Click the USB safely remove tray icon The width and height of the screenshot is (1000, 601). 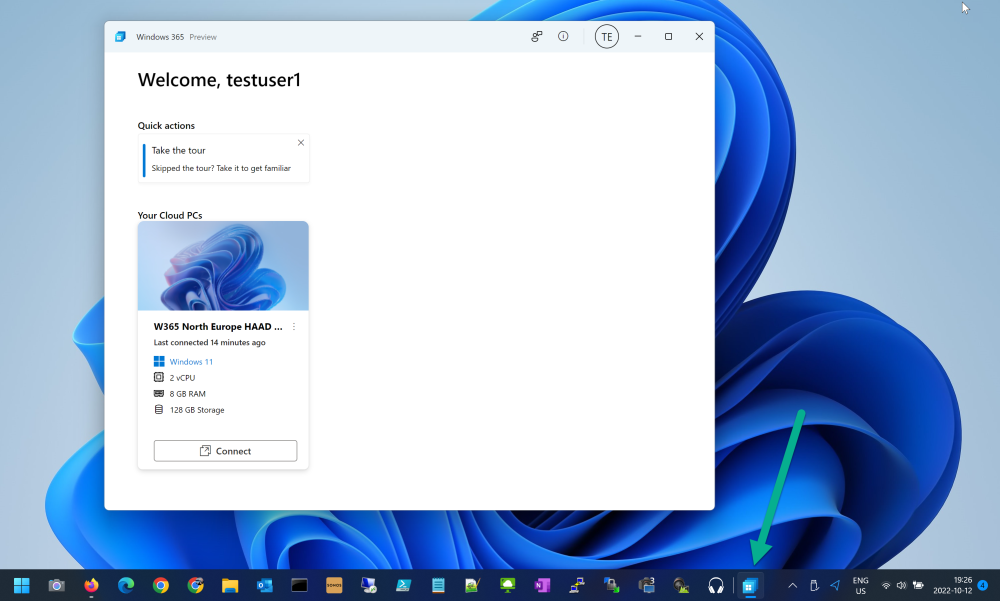814,585
